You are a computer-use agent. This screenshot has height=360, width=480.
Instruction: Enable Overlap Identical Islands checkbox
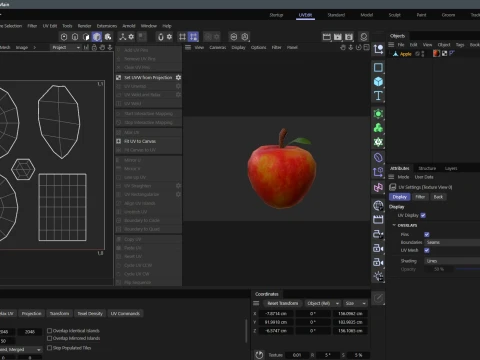click(49, 331)
